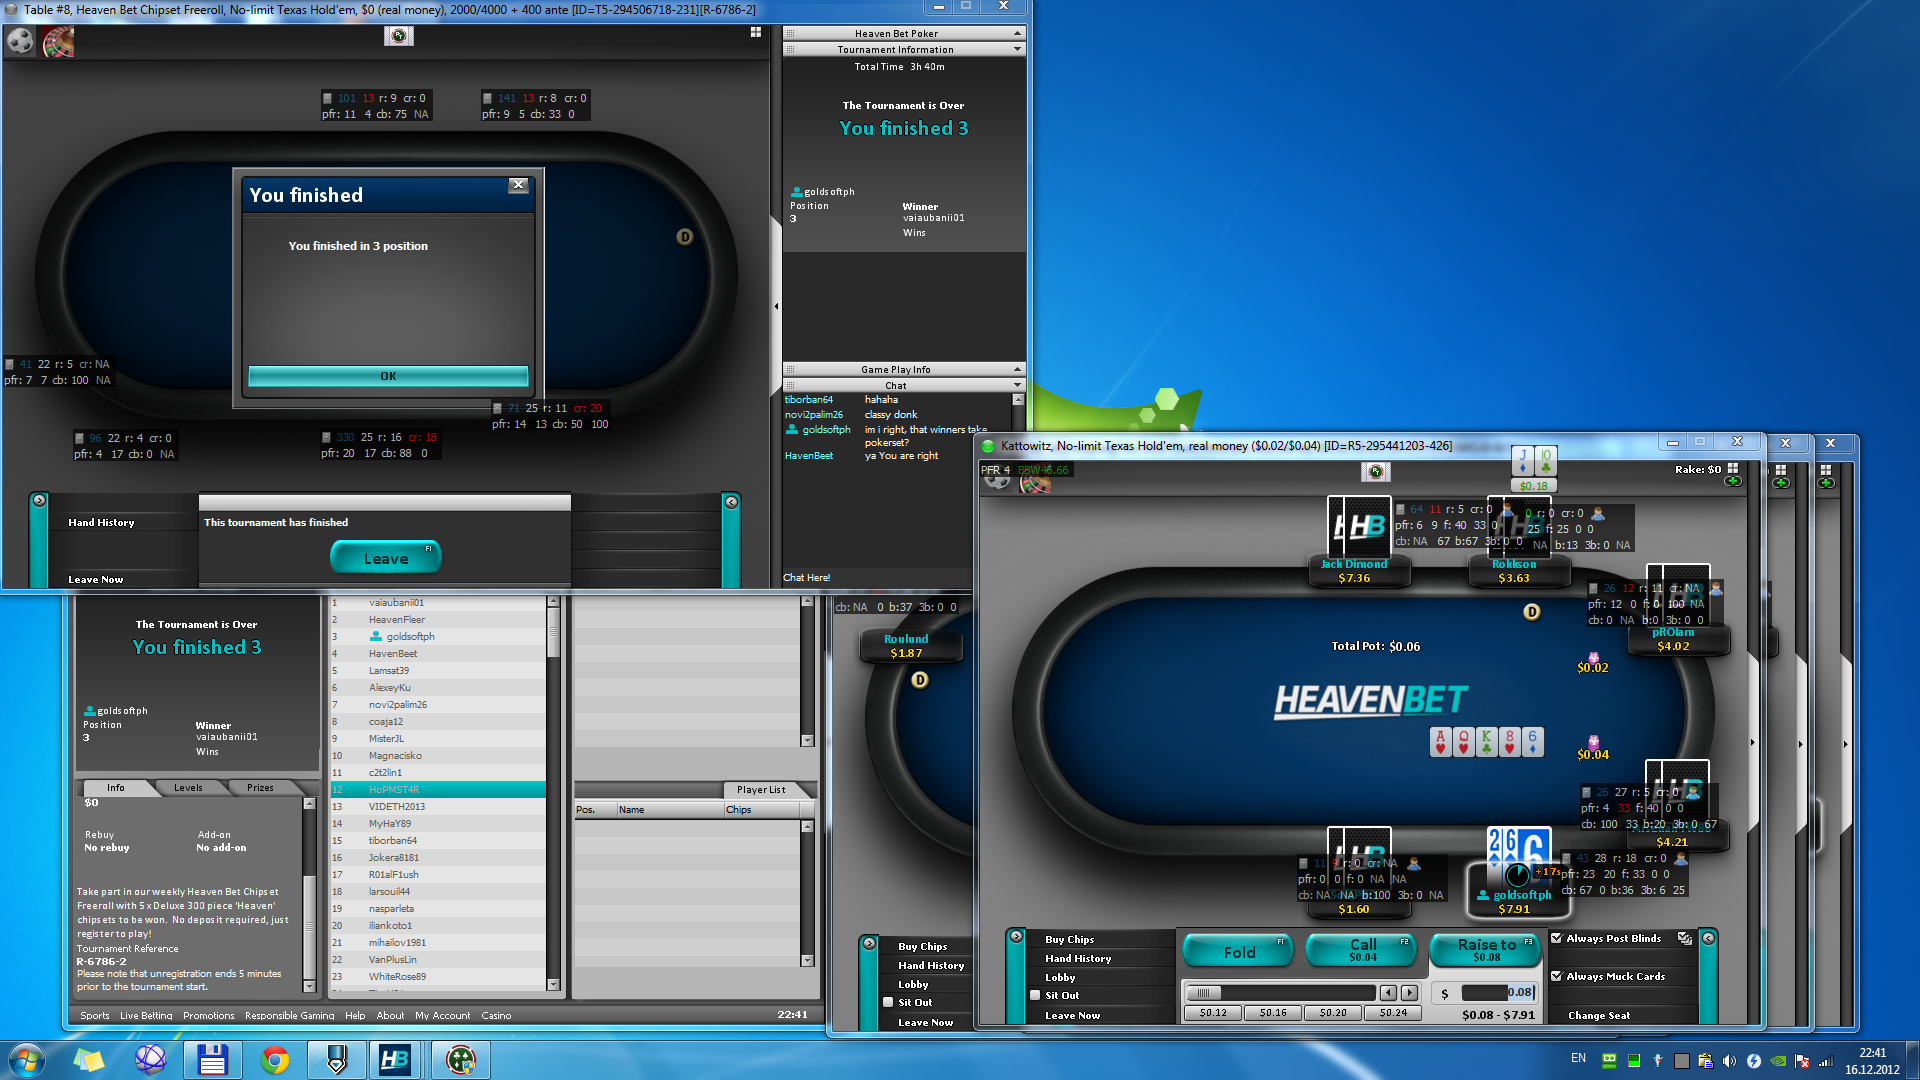Click the PokerTracker badge icon on tournament table
This screenshot has width=1920, height=1080.
[x=398, y=36]
